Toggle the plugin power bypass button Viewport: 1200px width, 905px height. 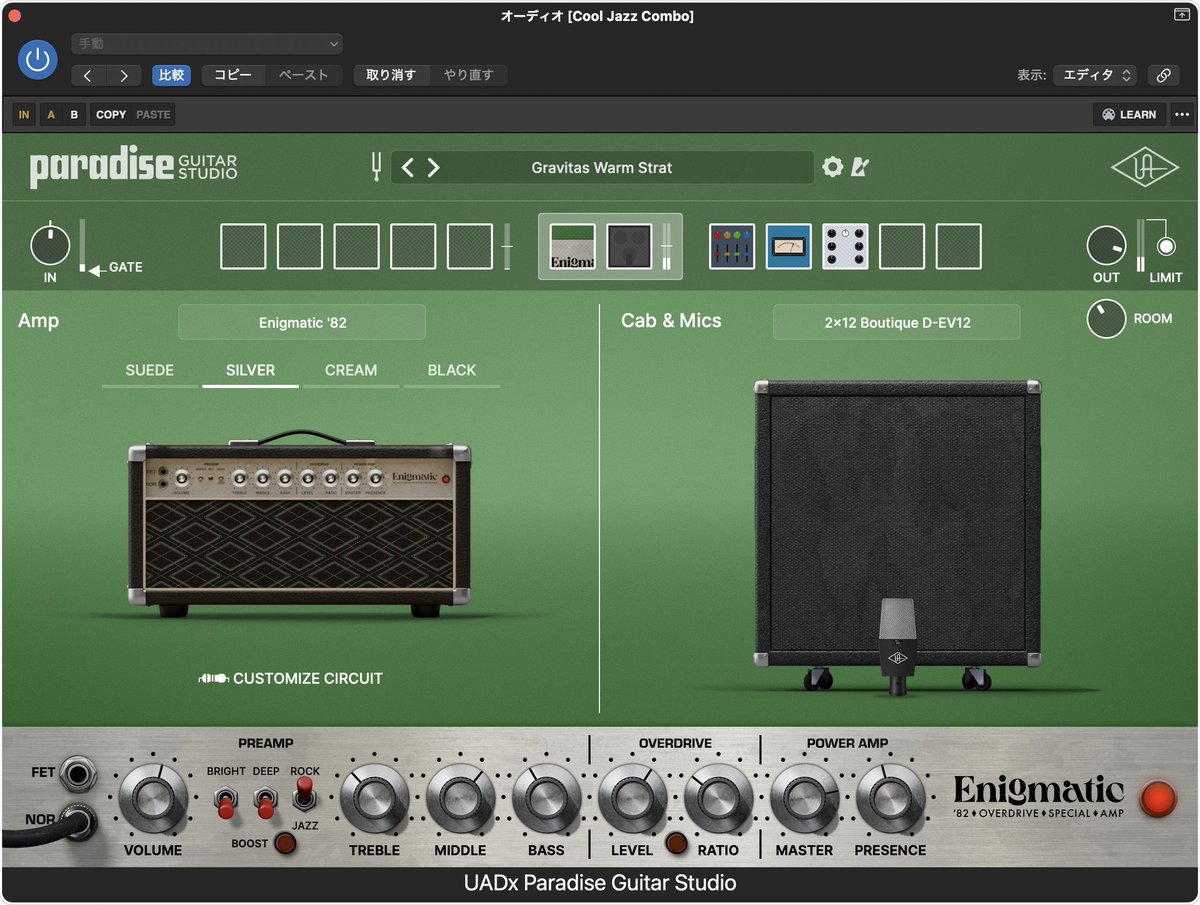pos(38,60)
